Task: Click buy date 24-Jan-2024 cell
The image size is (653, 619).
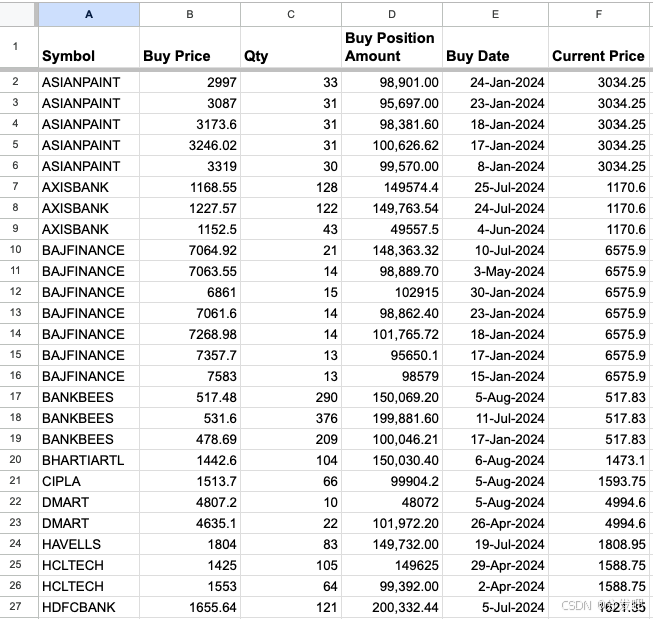Action: pyautogui.click(x=495, y=82)
